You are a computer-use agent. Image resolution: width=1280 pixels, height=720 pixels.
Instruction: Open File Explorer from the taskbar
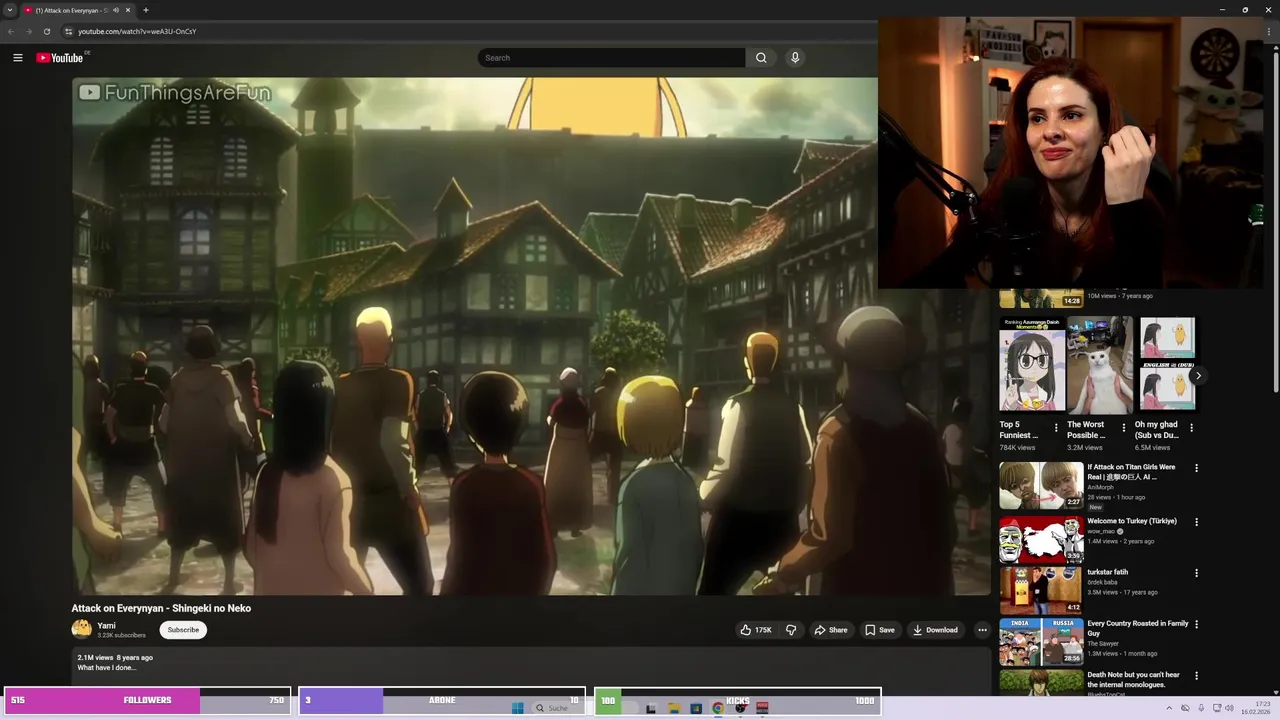673,708
